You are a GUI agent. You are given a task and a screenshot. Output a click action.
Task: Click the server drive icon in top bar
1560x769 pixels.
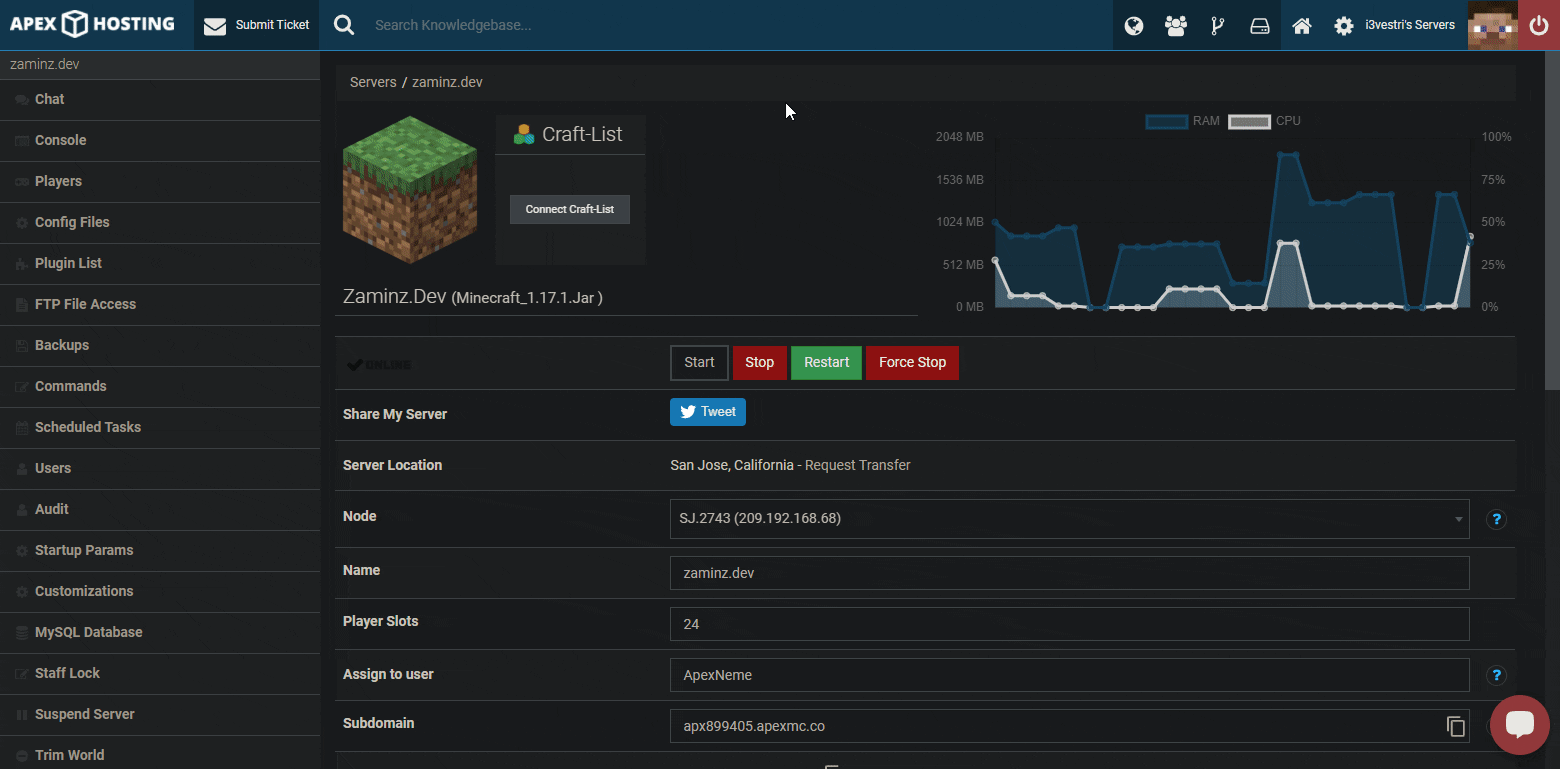click(x=1260, y=26)
